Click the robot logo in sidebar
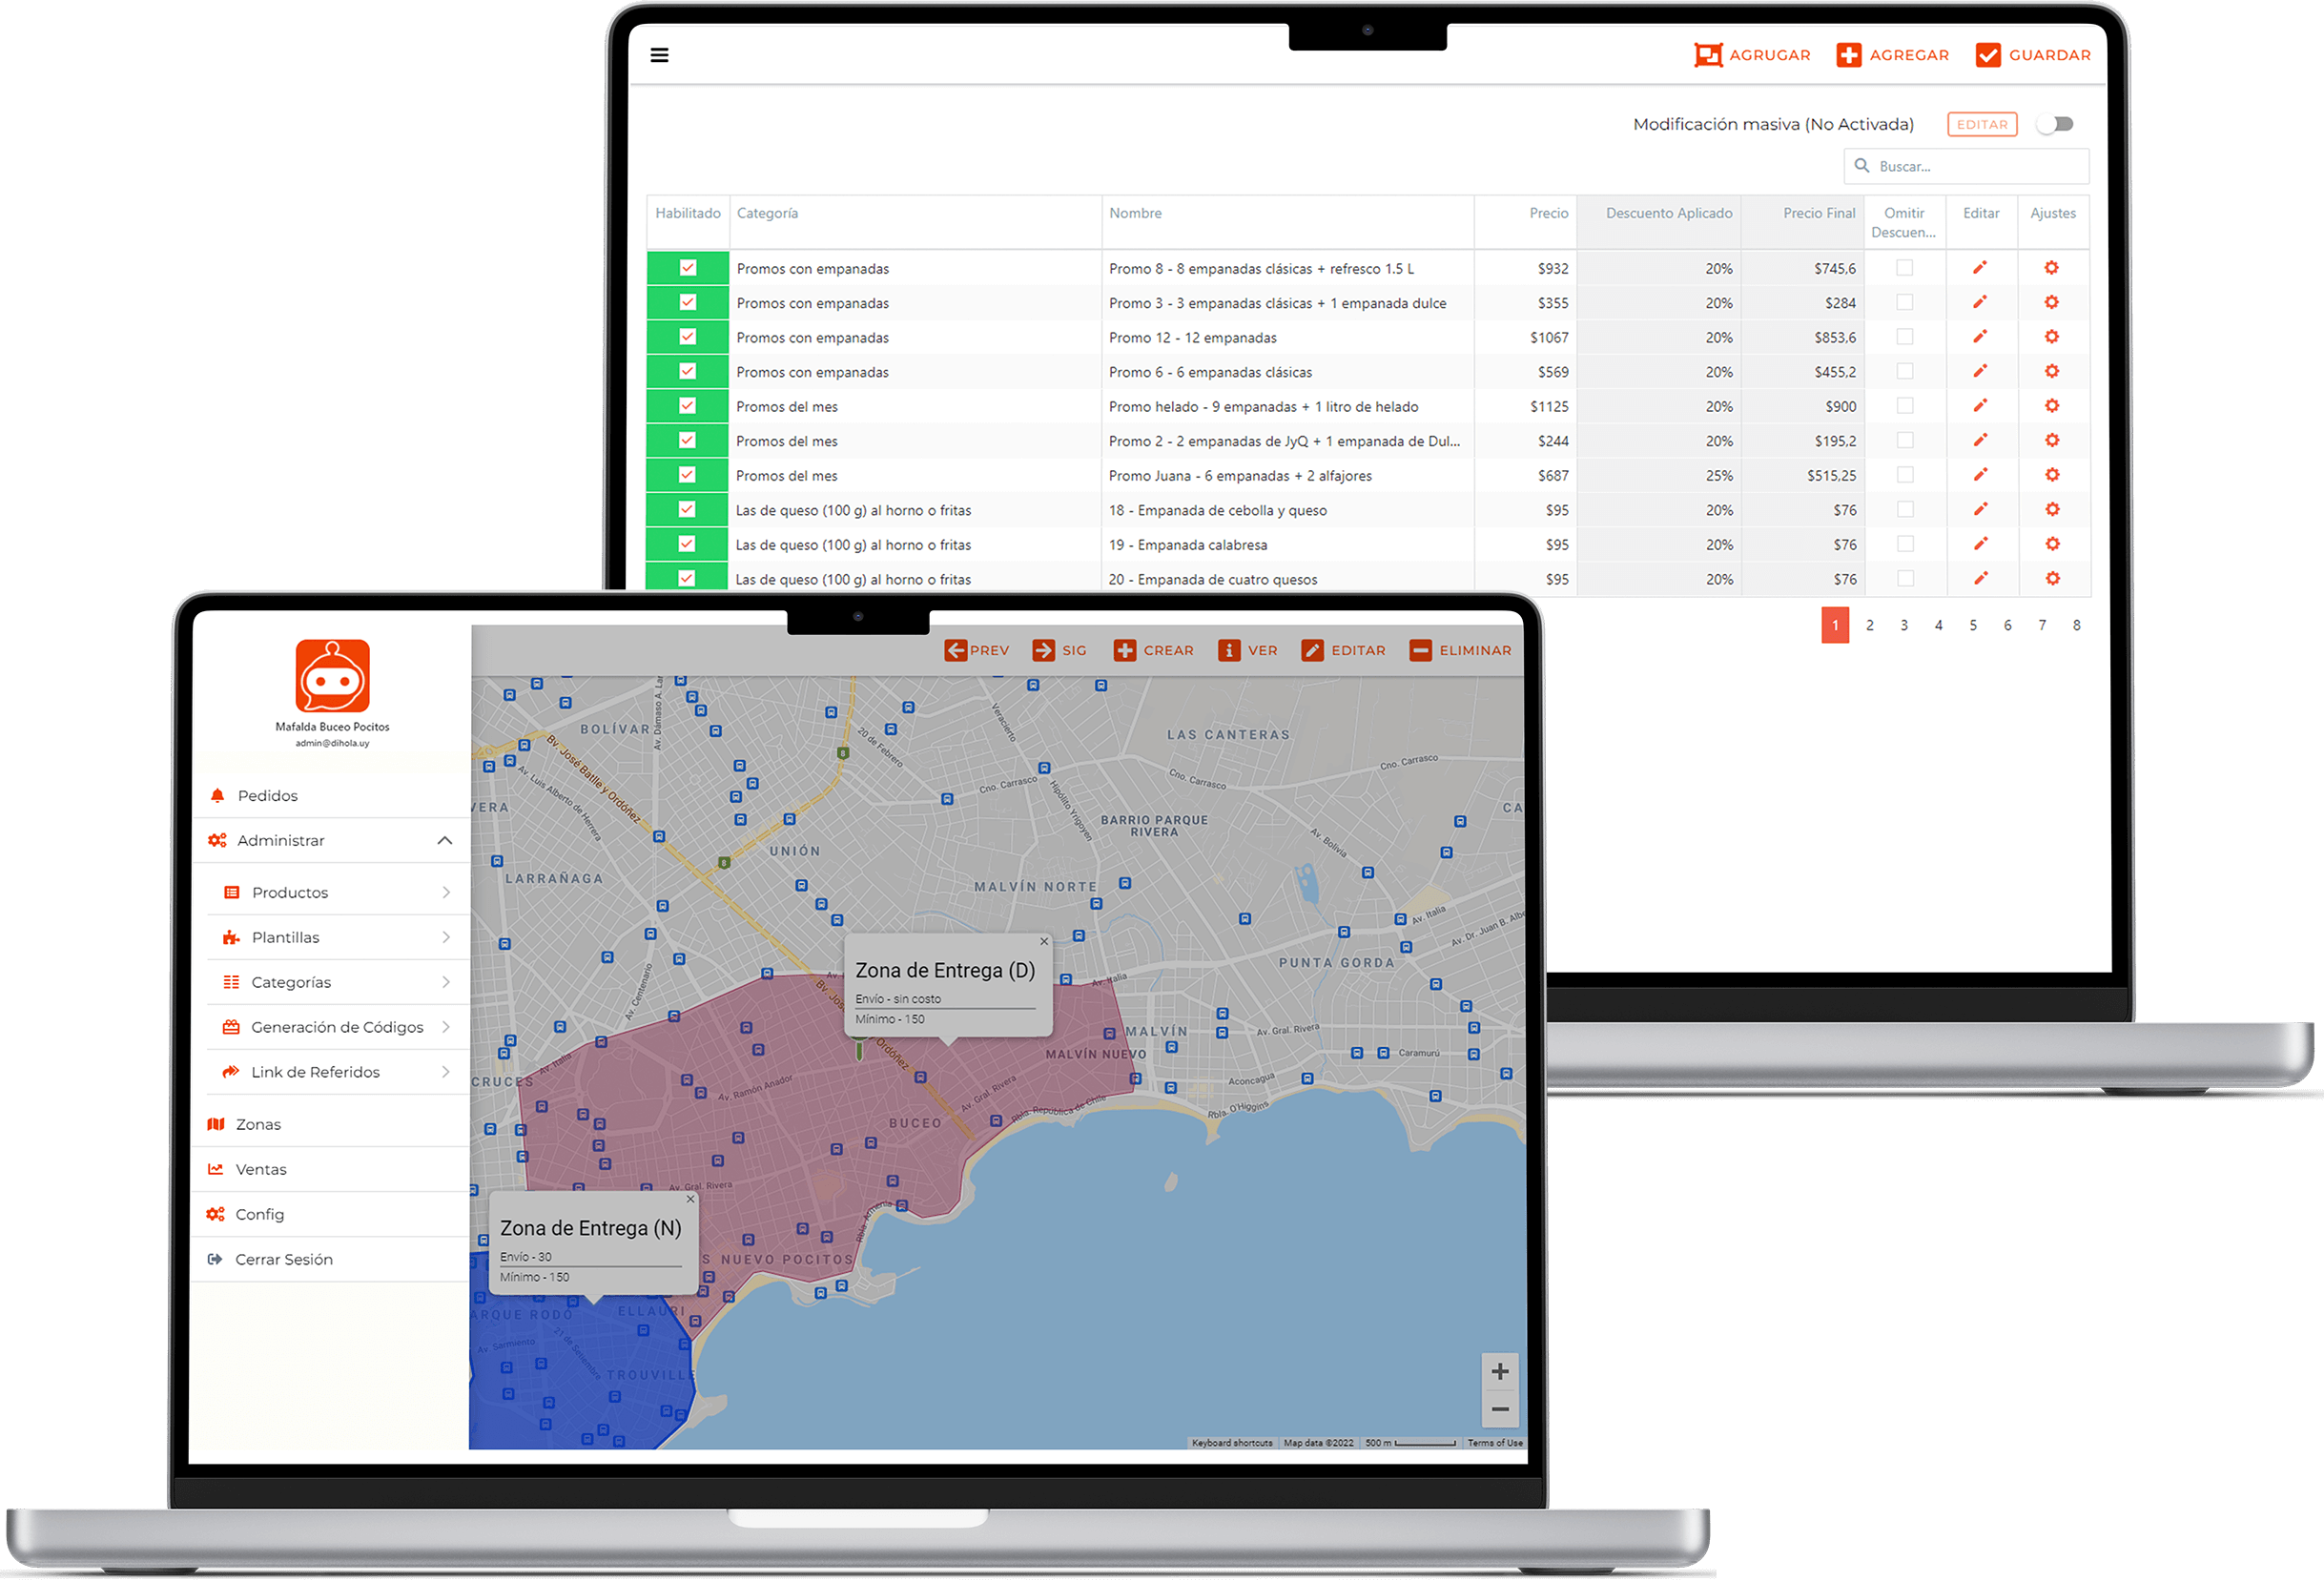 click(333, 676)
